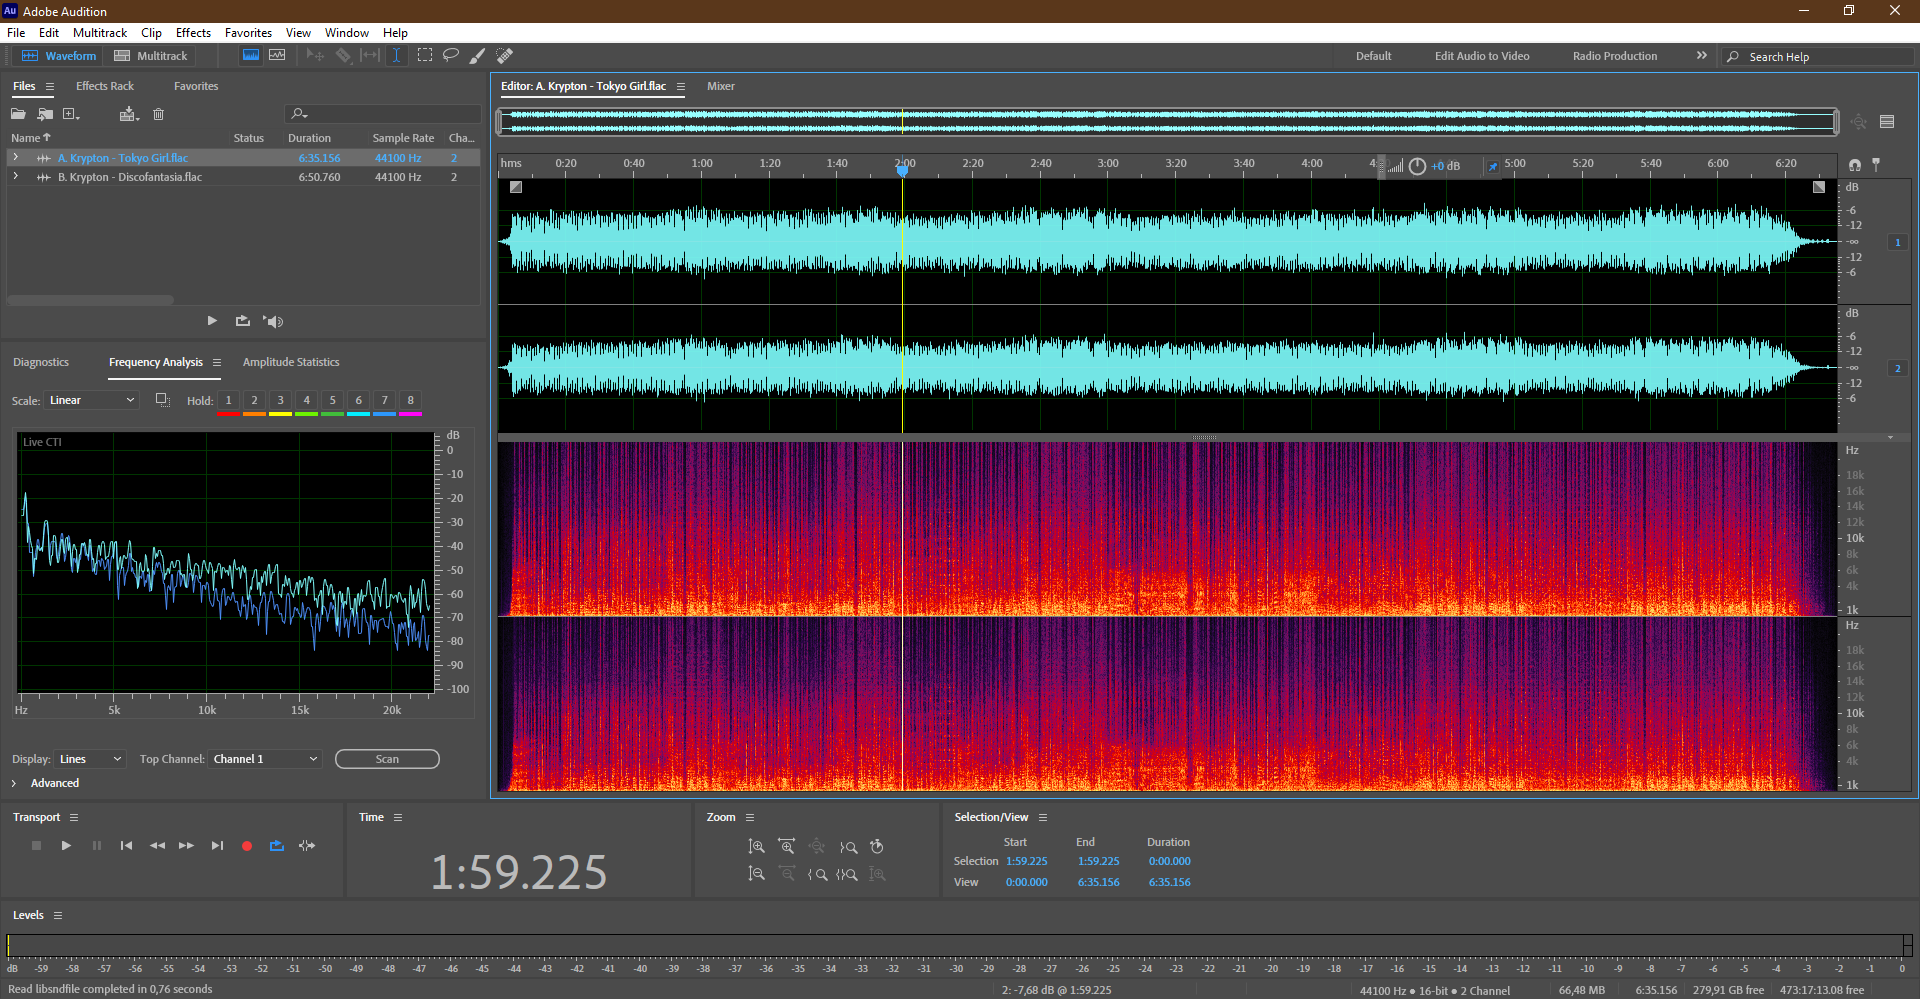Toggle Hold button 8 (magenta)
Image resolution: width=1920 pixels, height=999 pixels.
[410, 401]
